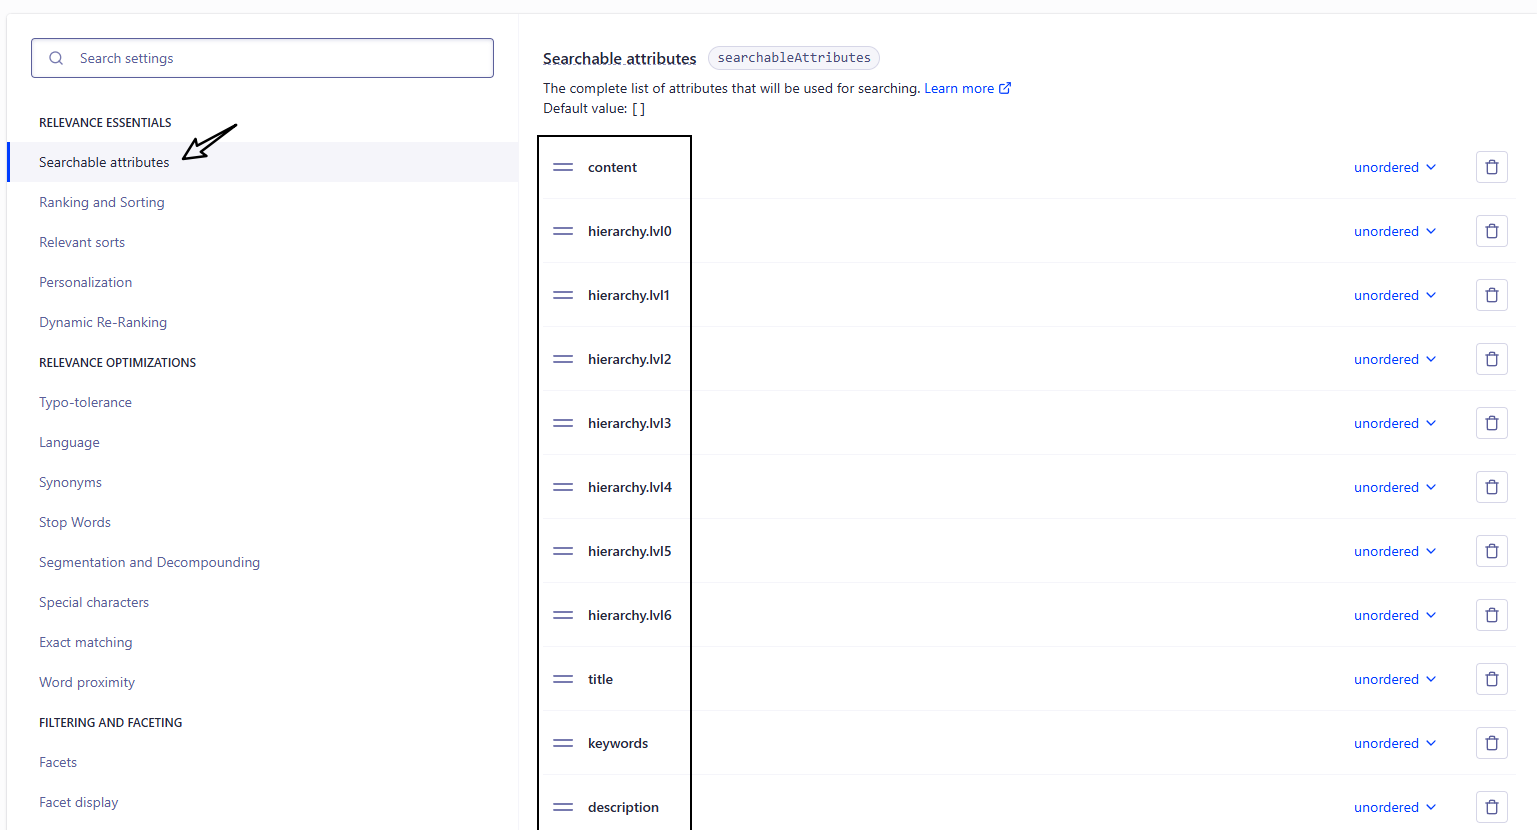Click the drag handle beside hierarchy.lvl5

(563, 551)
